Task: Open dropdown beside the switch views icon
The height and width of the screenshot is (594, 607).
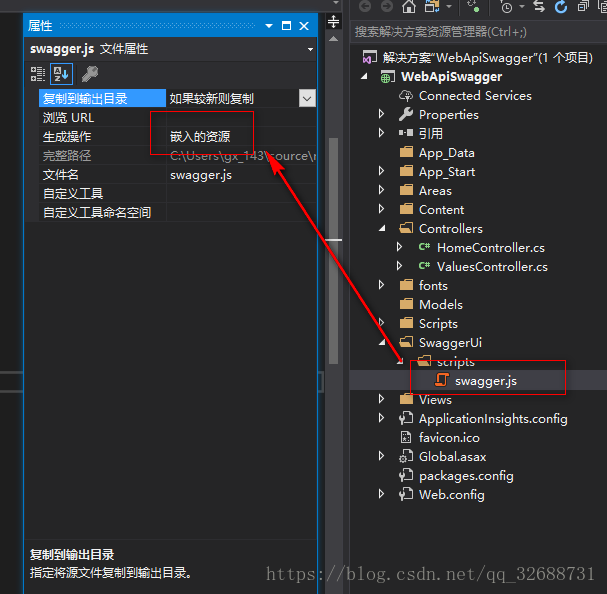Action: 449,7
